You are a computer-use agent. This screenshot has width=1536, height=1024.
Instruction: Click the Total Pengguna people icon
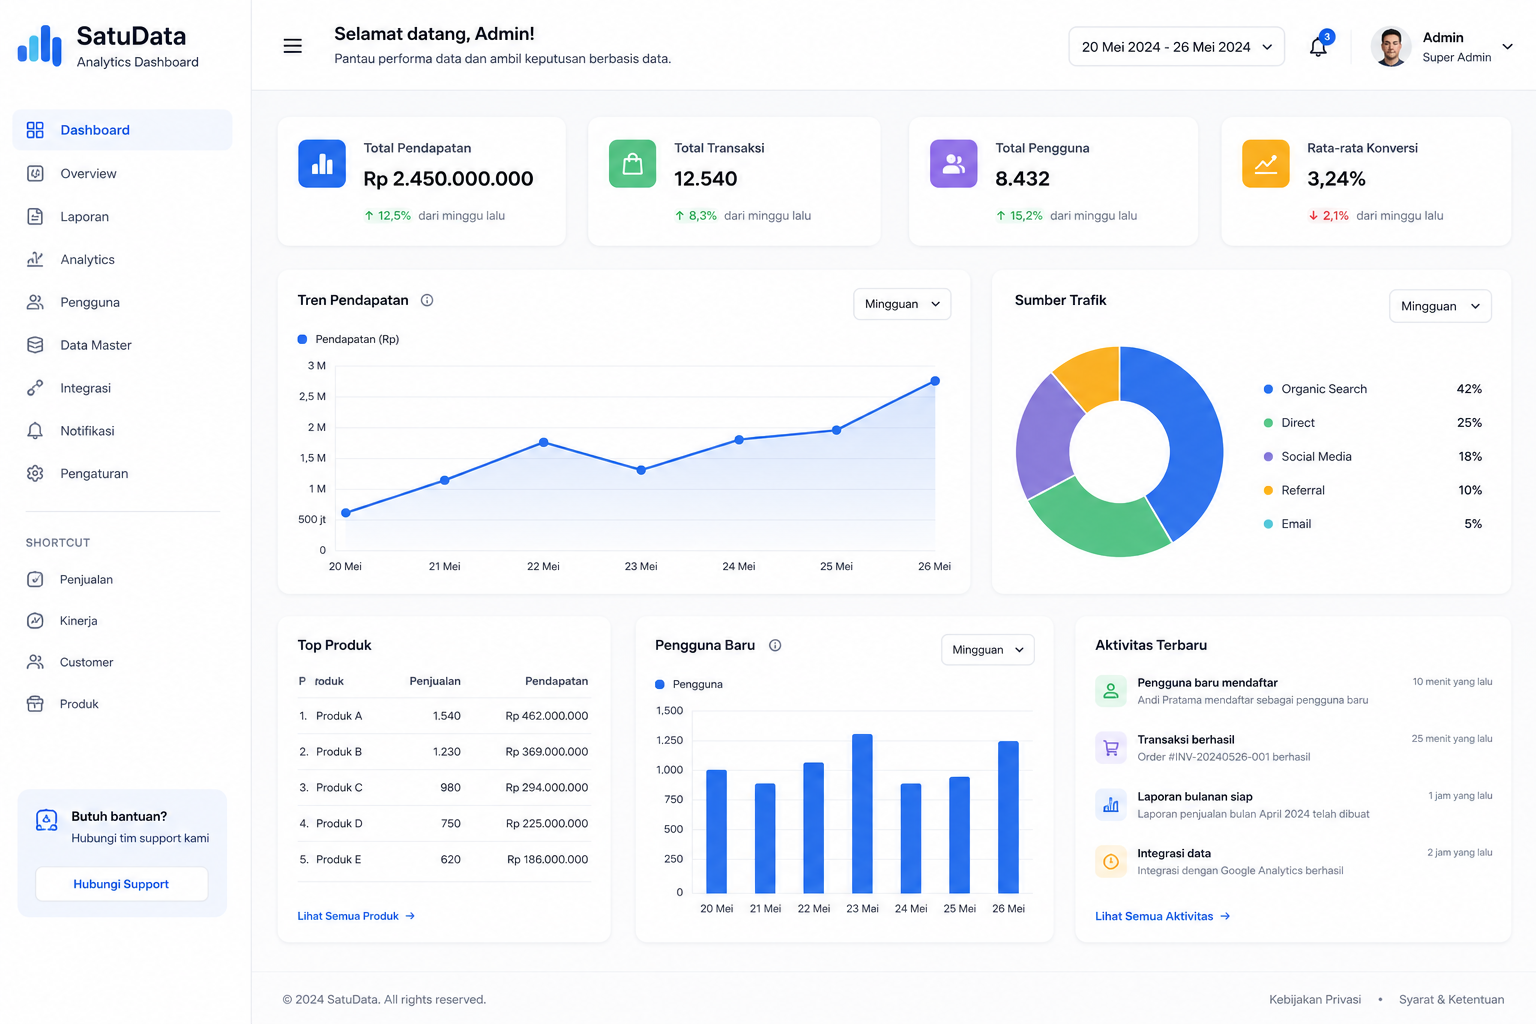(x=954, y=164)
